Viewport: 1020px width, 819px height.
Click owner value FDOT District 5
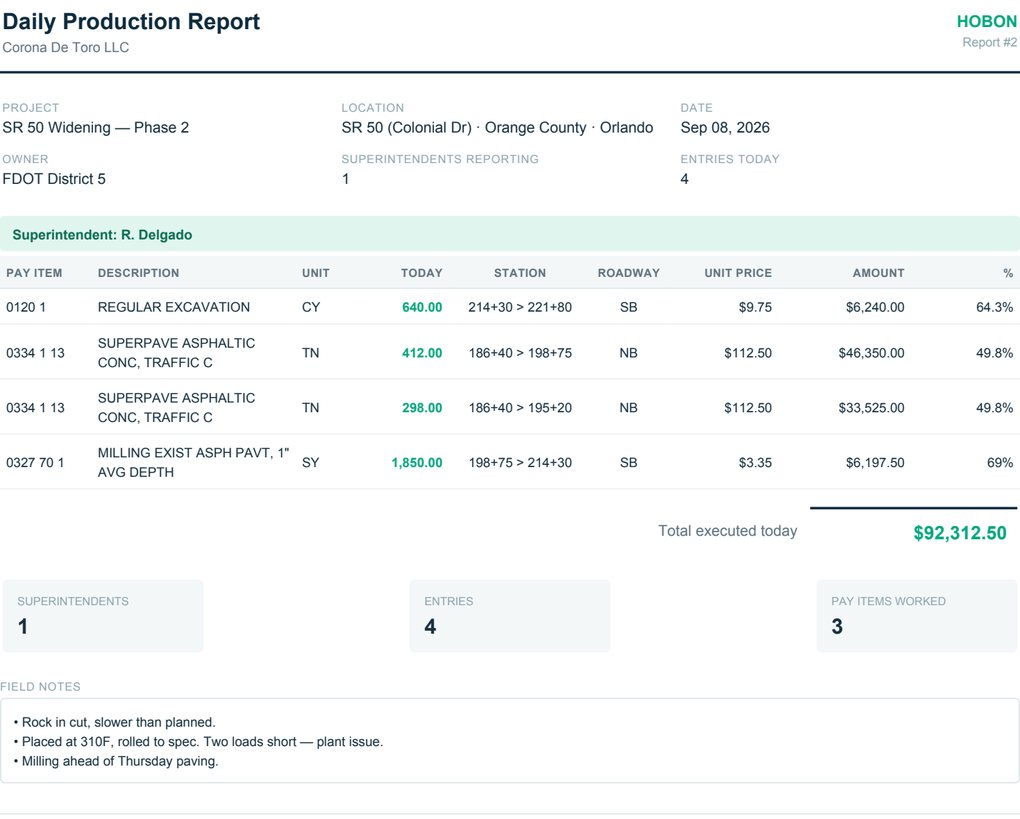point(54,179)
